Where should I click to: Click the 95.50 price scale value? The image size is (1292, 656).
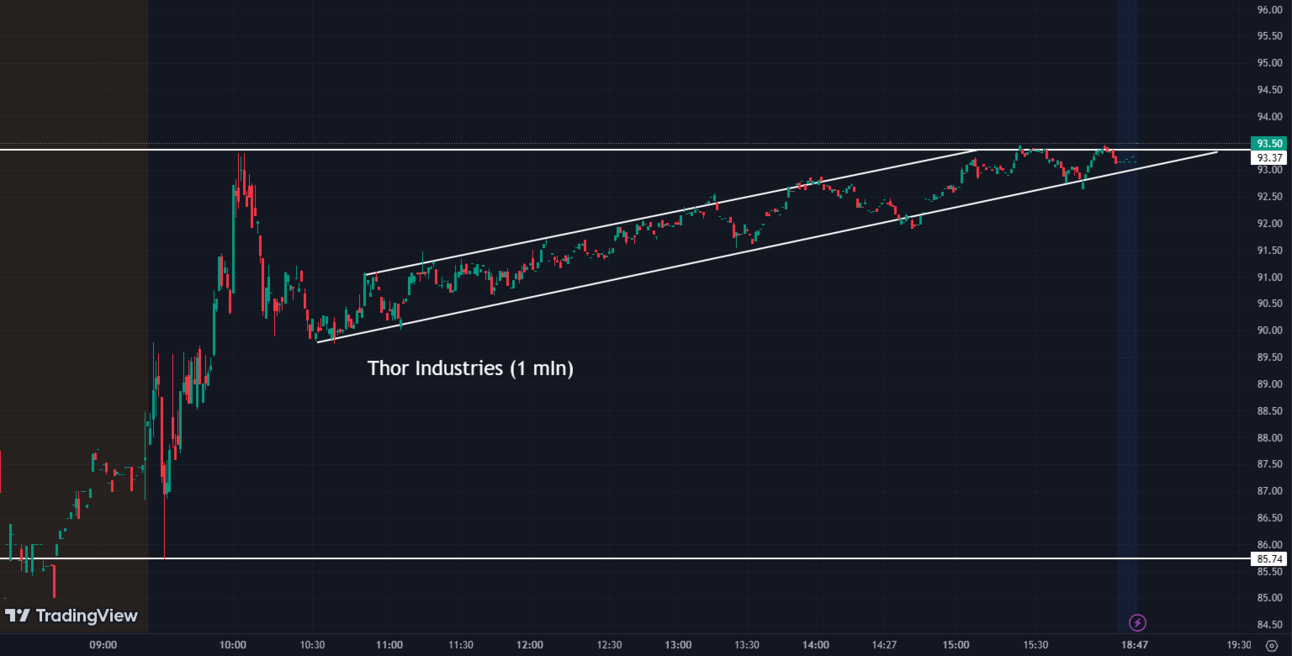pos(1269,36)
